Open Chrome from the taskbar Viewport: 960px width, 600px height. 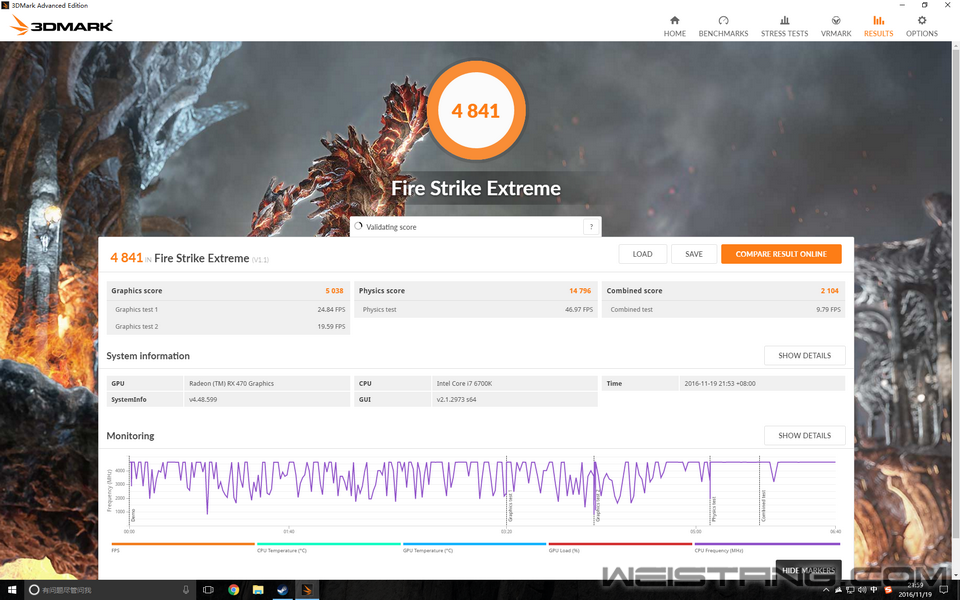[233, 590]
